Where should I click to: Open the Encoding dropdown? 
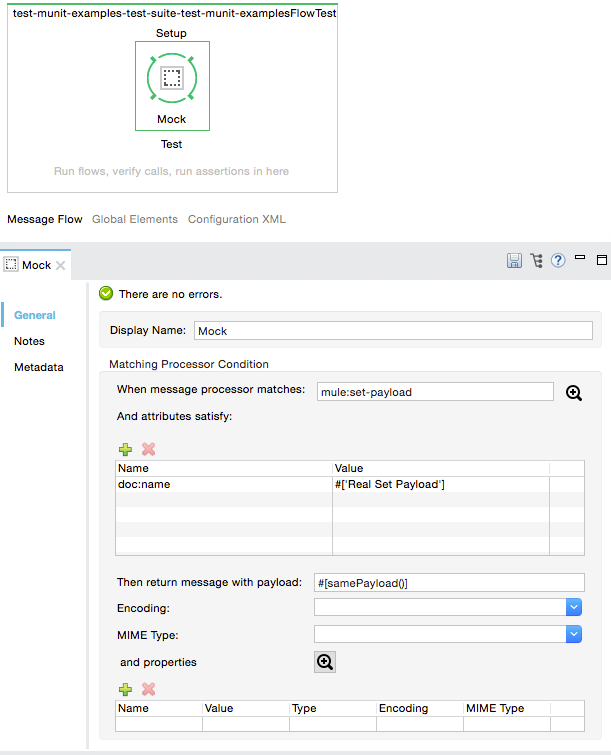(x=573, y=607)
